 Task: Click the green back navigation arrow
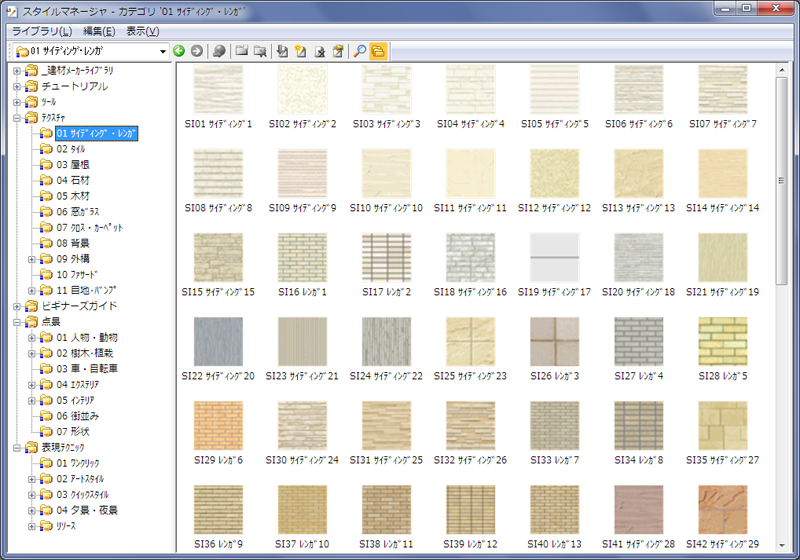tap(179, 51)
